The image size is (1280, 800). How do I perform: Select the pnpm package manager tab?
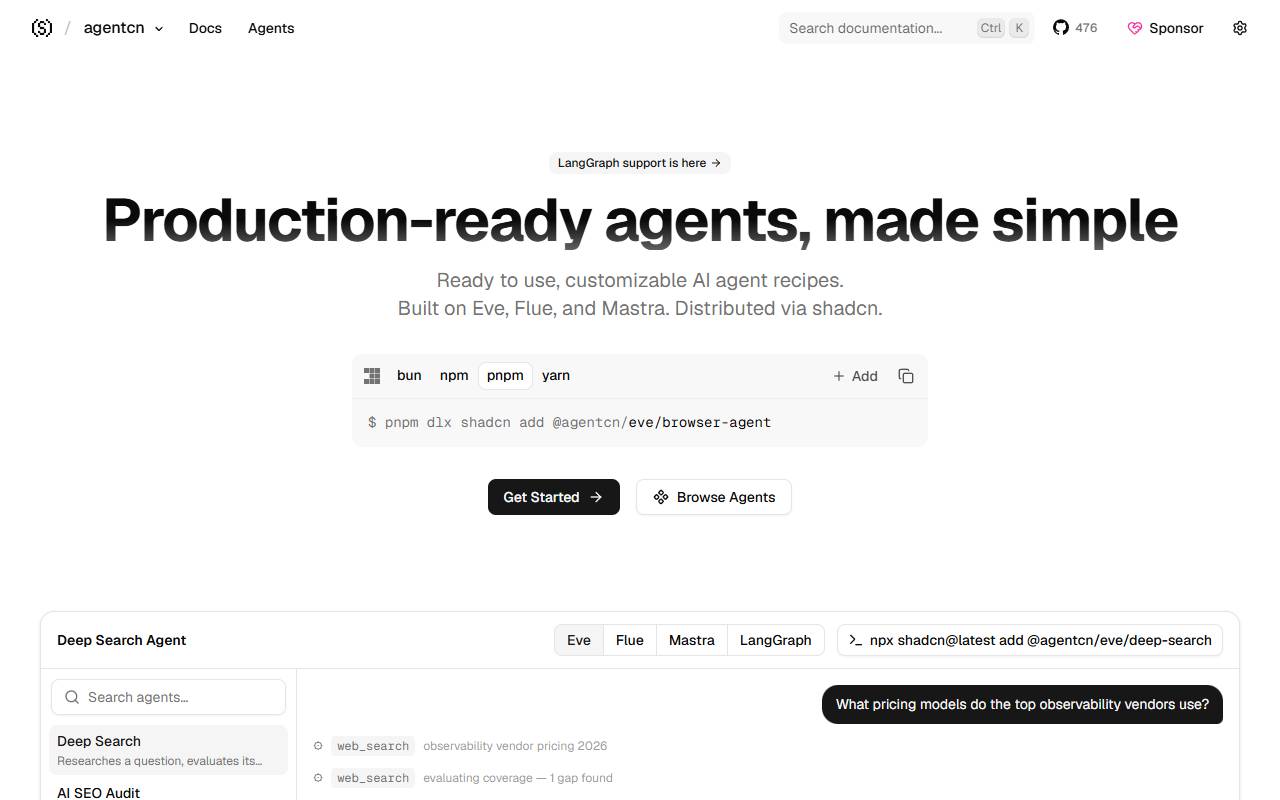coord(505,375)
